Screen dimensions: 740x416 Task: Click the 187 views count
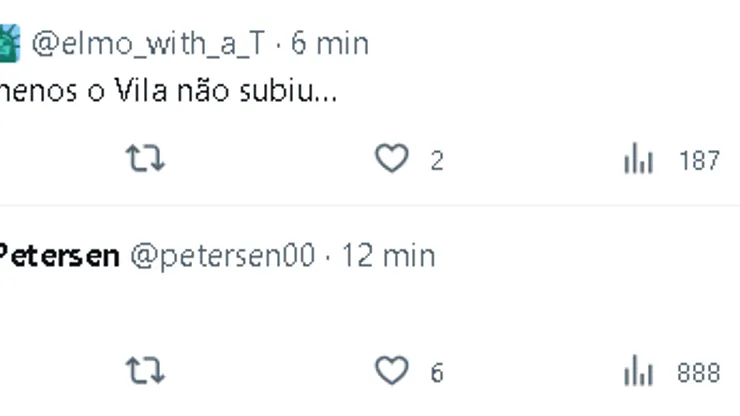(699, 160)
